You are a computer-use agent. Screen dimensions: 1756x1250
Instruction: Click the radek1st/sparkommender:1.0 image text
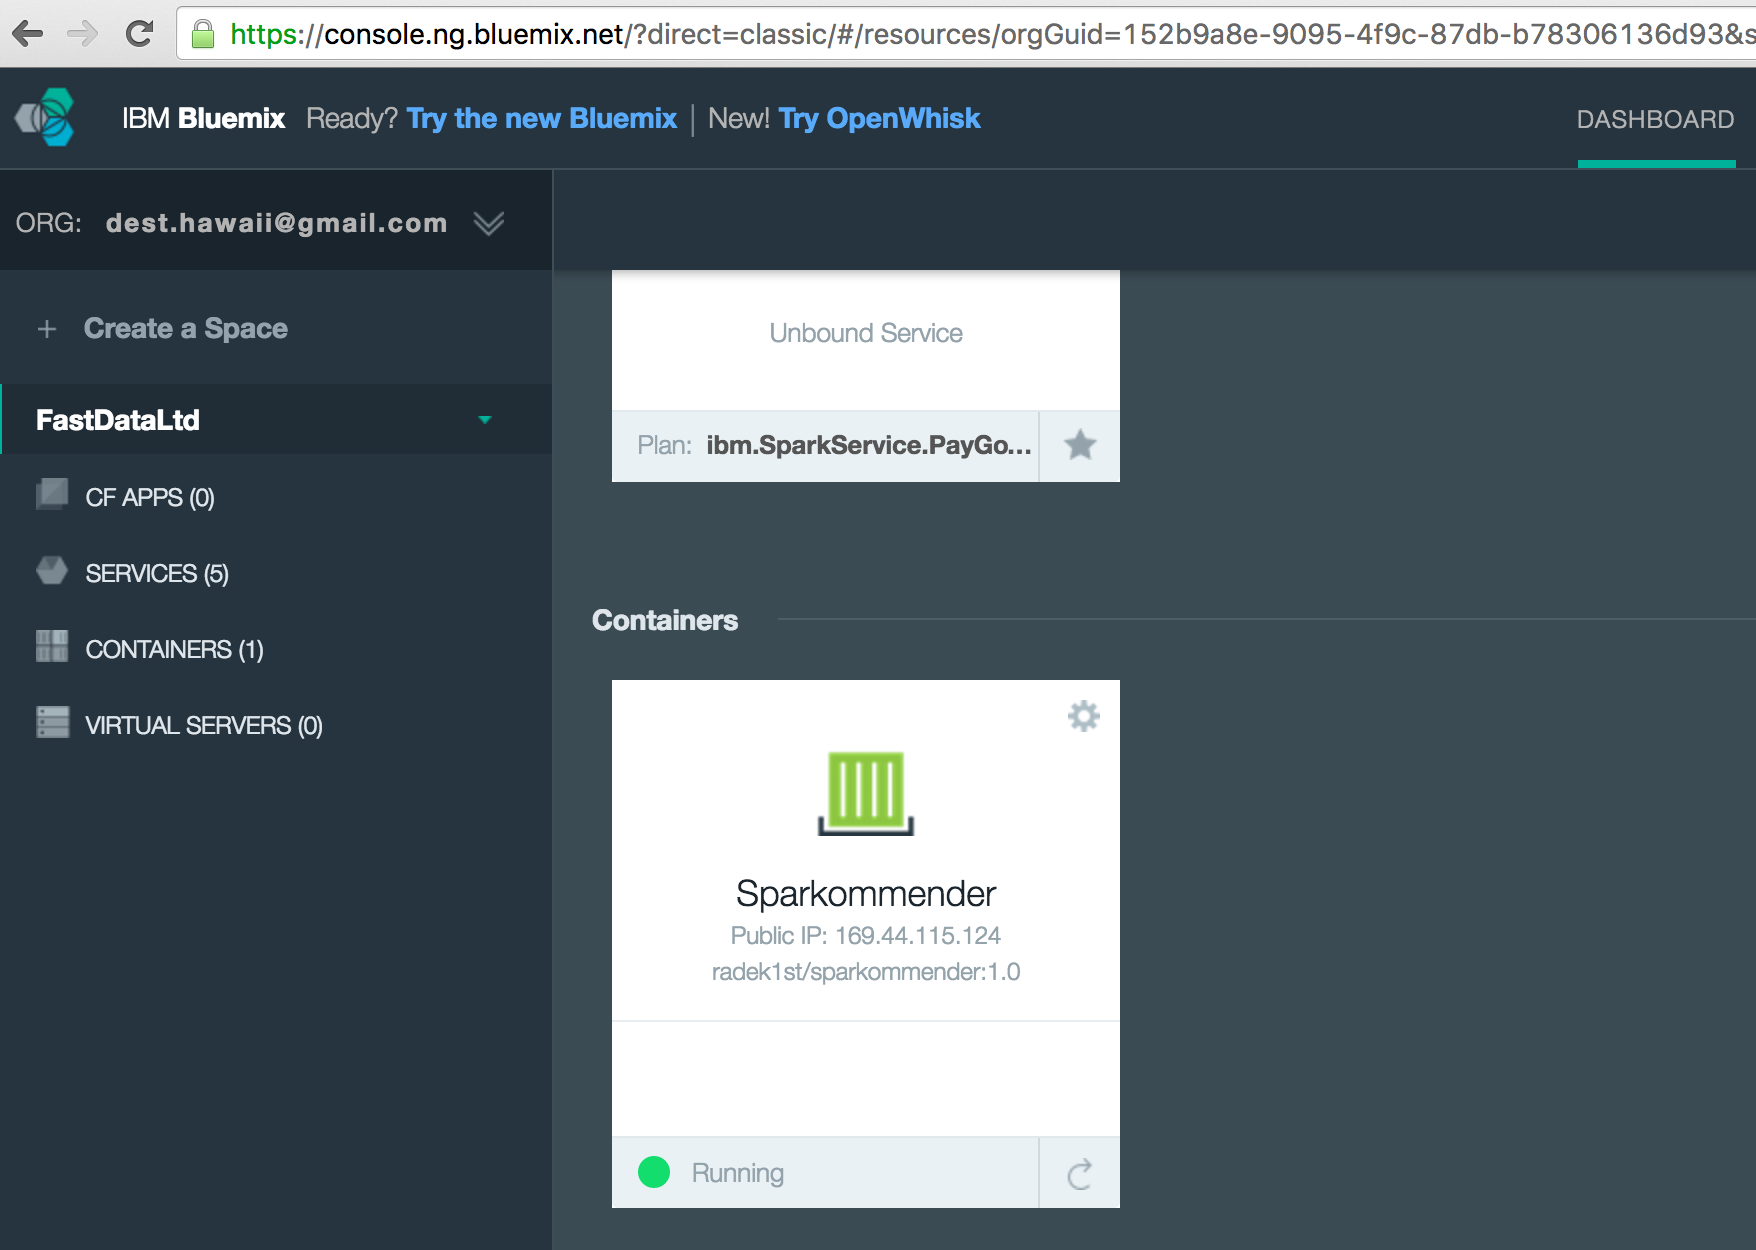click(x=866, y=972)
